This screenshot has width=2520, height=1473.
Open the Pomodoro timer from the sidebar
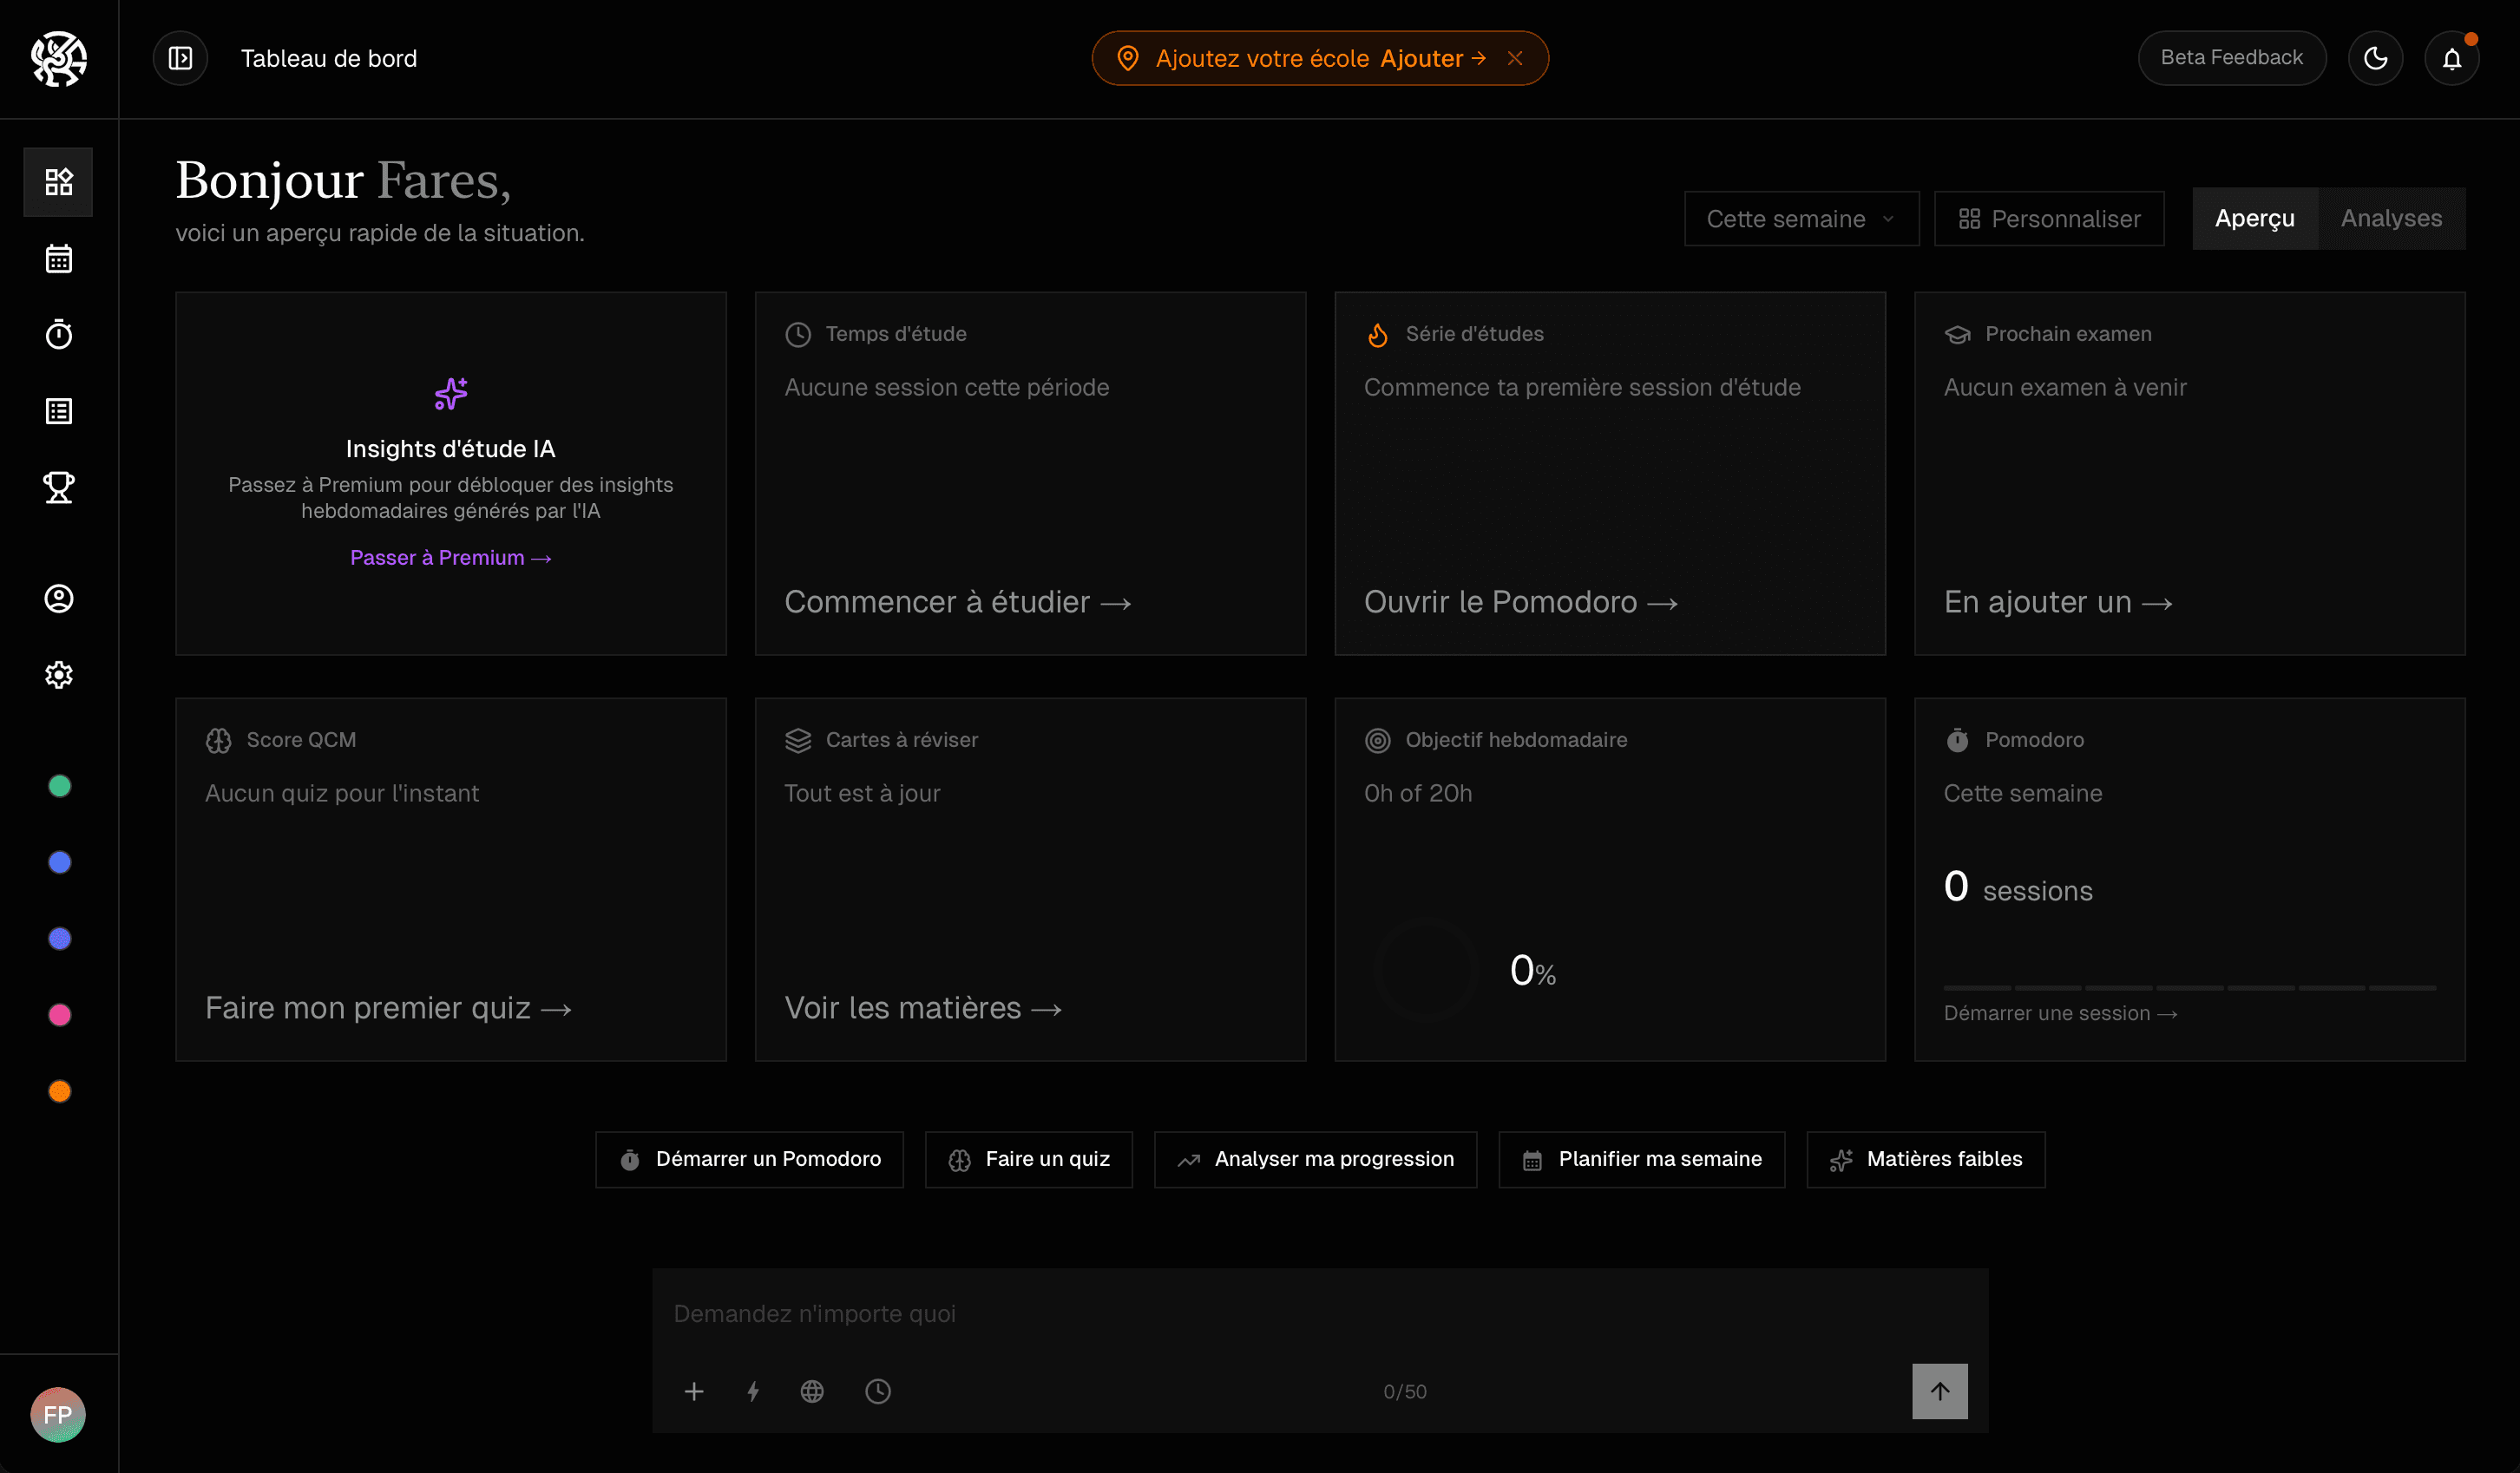(58, 334)
